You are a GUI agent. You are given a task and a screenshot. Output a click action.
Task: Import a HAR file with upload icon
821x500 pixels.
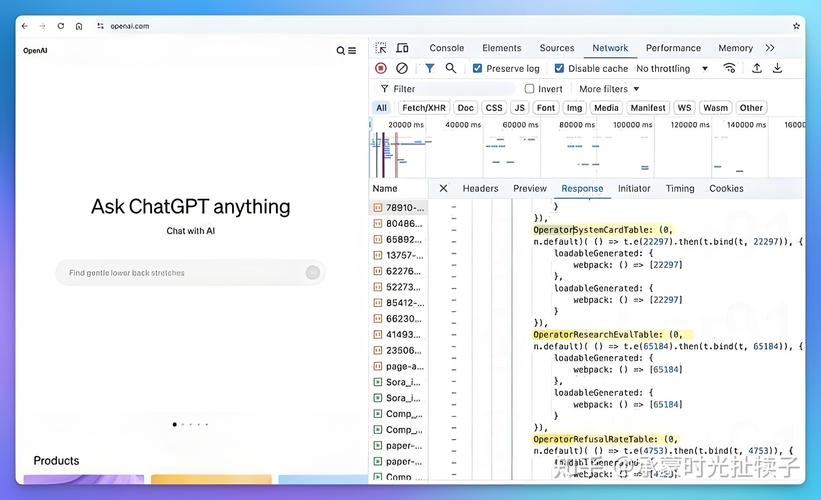point(757,68)
